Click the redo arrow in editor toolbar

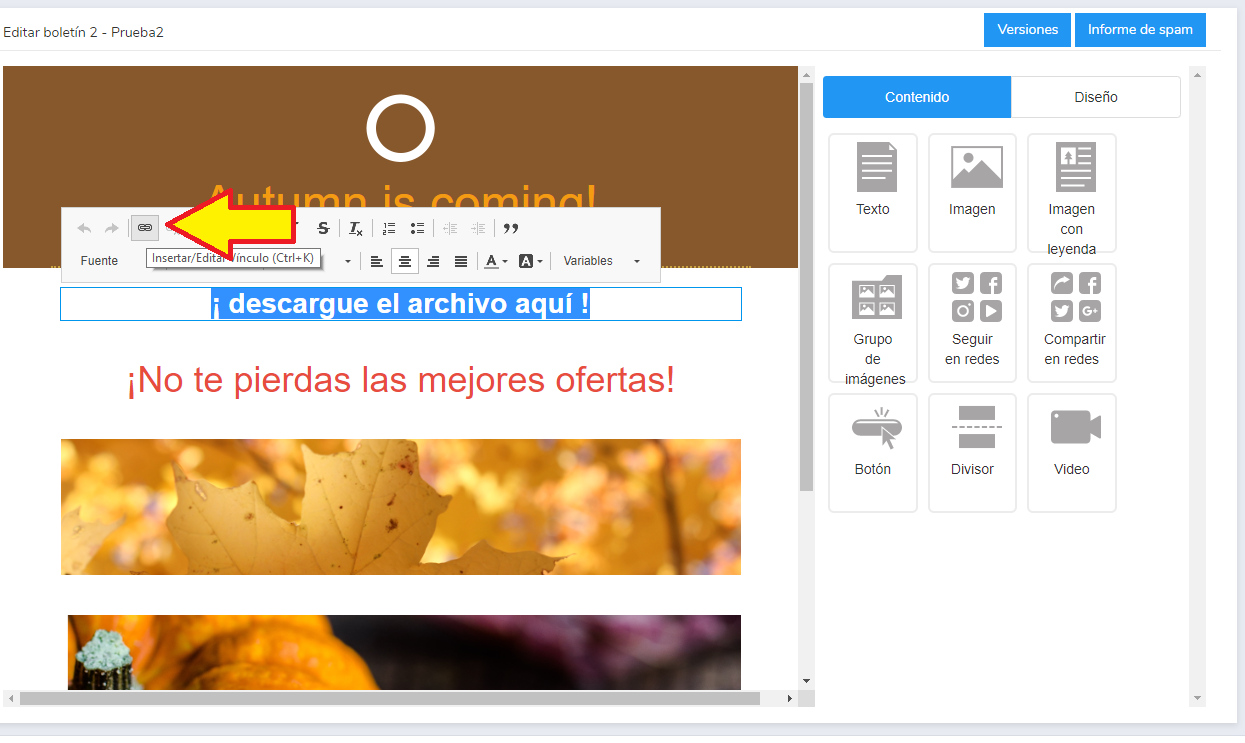(x=111, y=228)
